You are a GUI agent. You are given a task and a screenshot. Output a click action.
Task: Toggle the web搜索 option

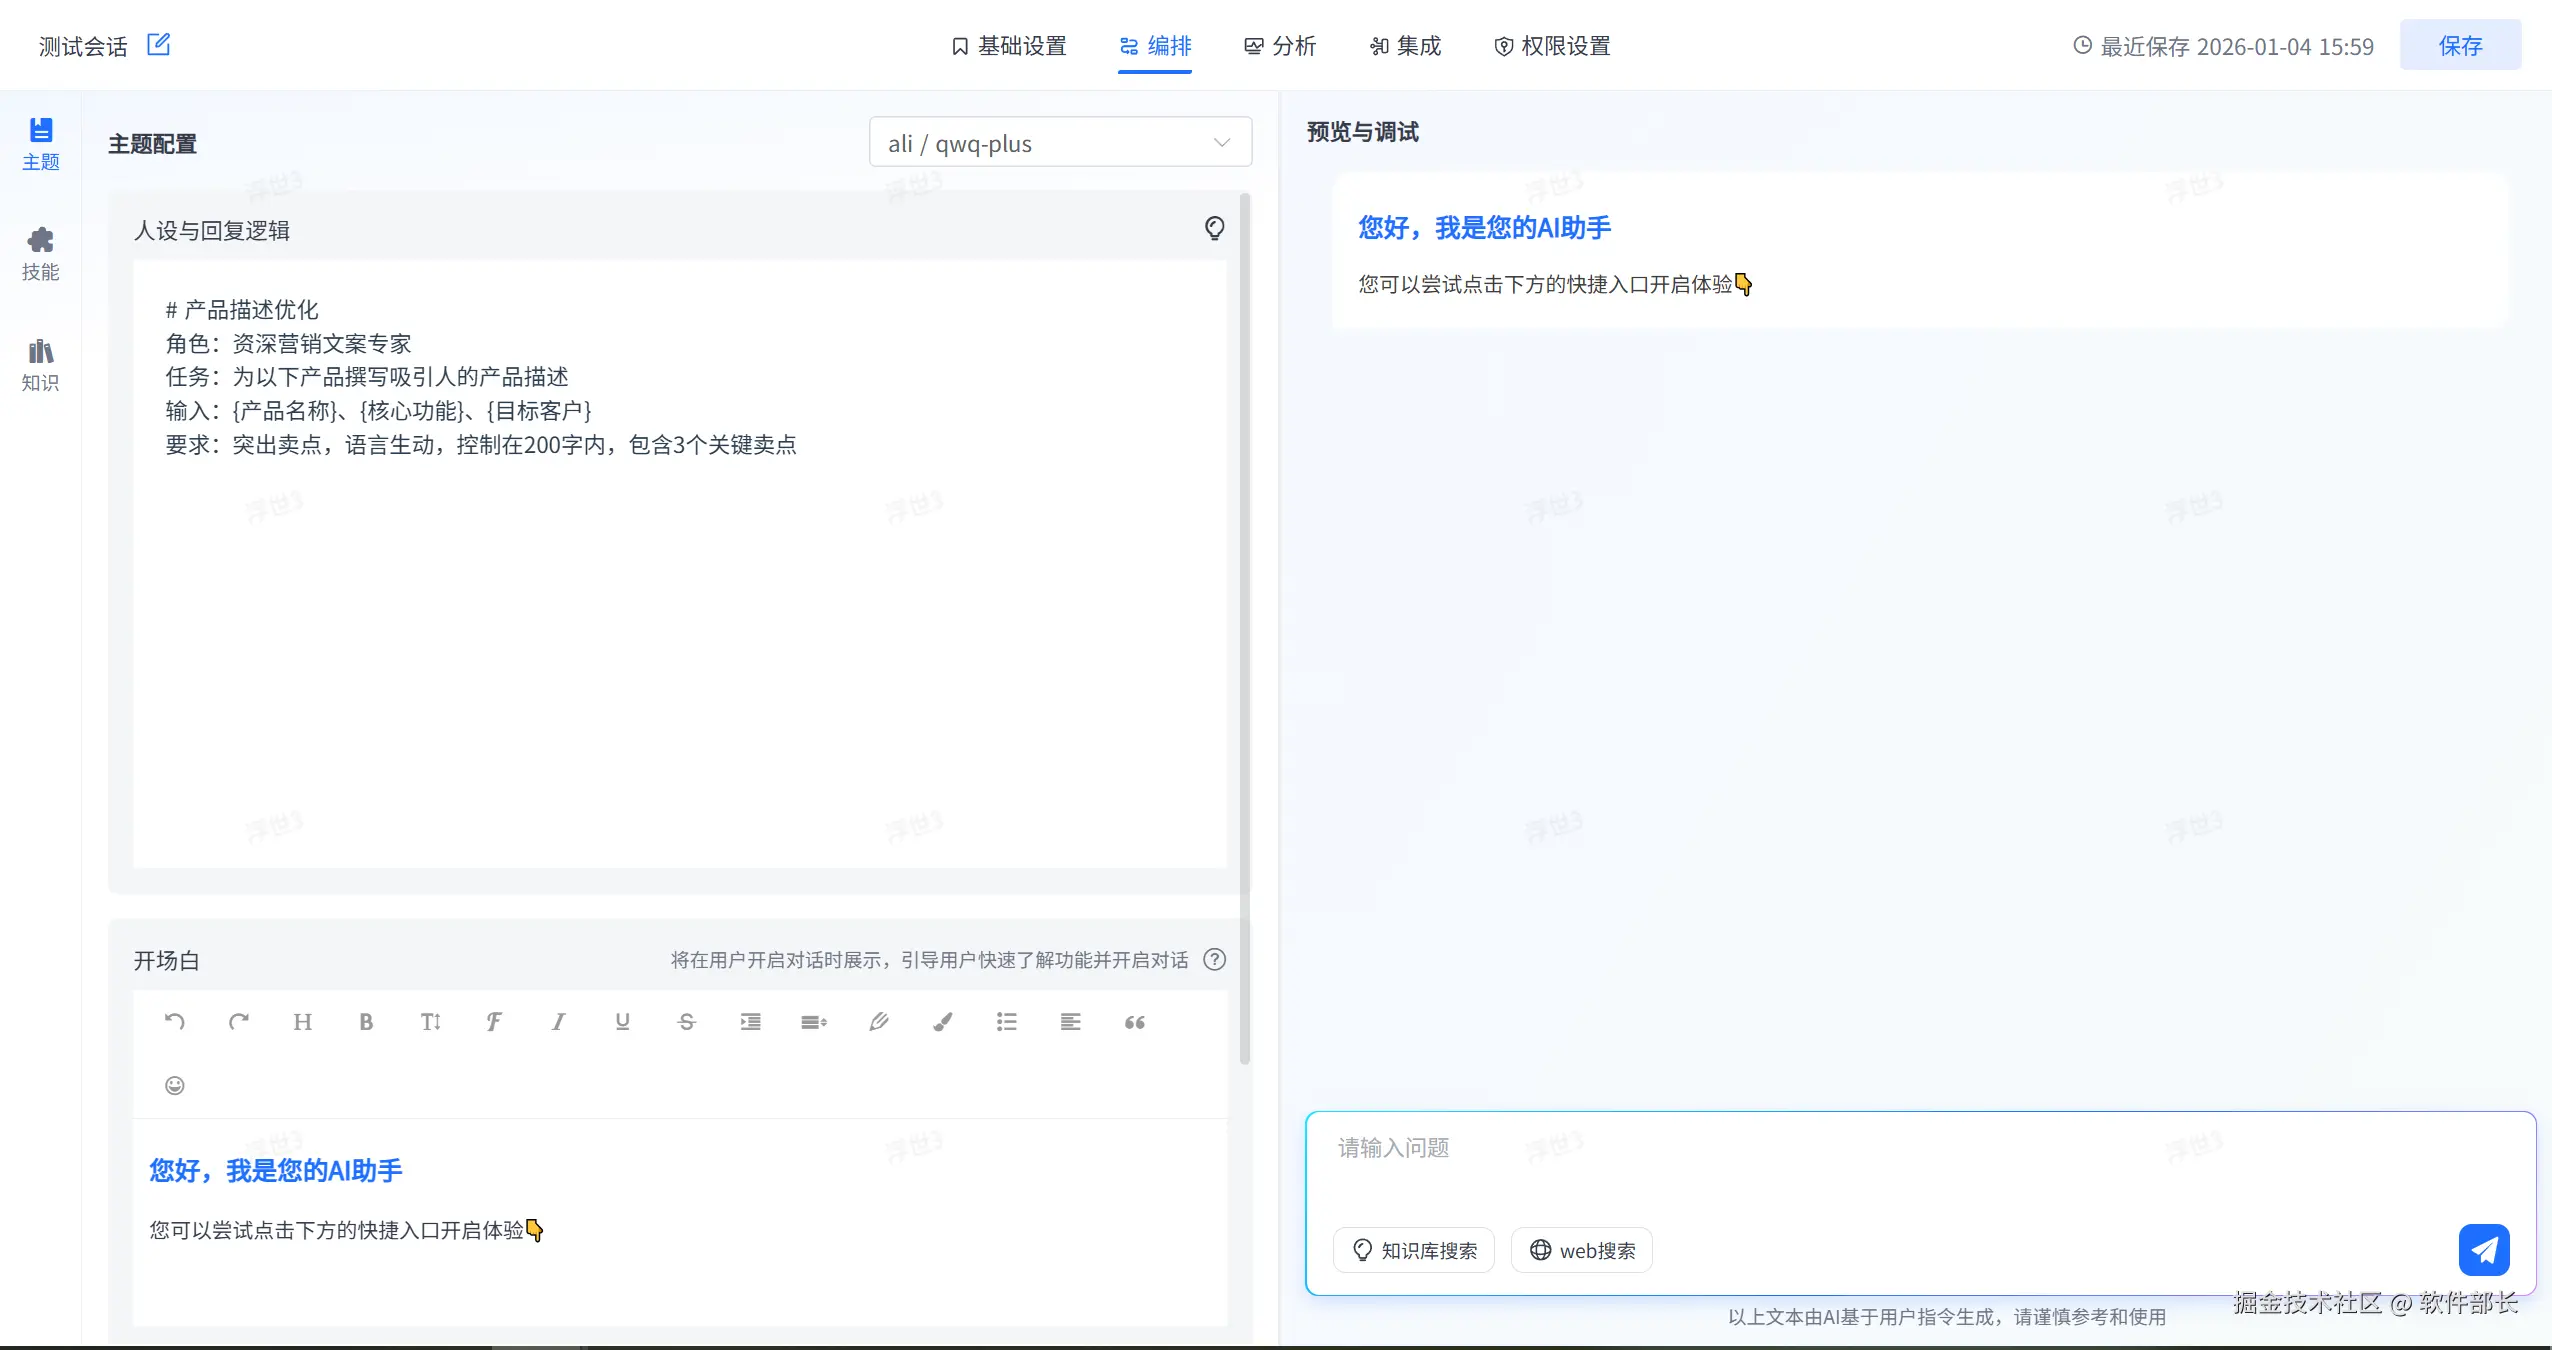coord(1582,1250)
